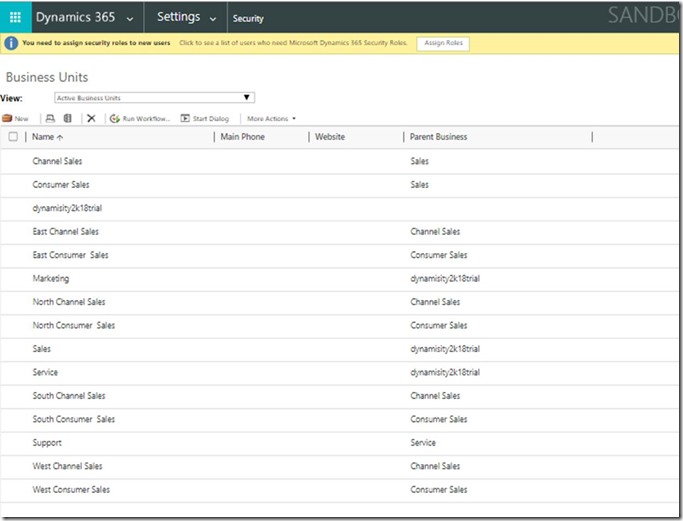Viewport: 683px width, 521px height.
Task: Click the Print icon in toolbar
Action: (x=50, y=118)
